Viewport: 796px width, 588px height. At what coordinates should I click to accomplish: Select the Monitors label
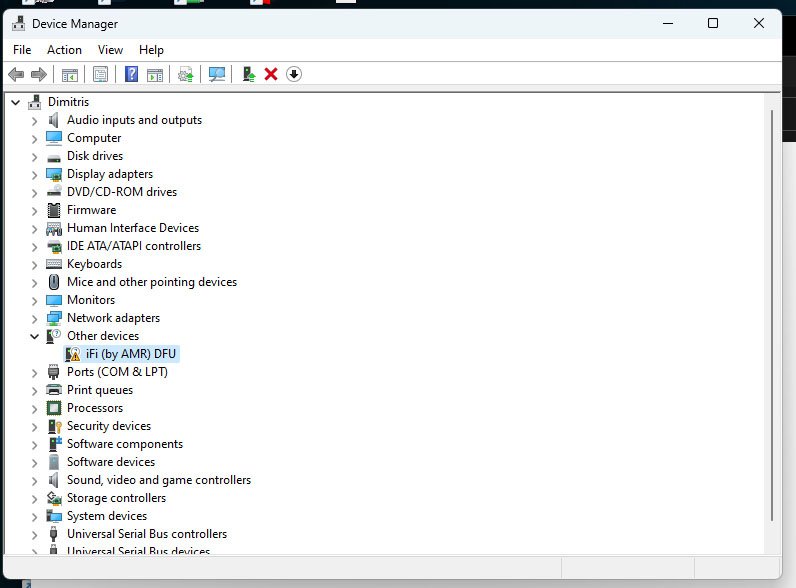[91, 300]
